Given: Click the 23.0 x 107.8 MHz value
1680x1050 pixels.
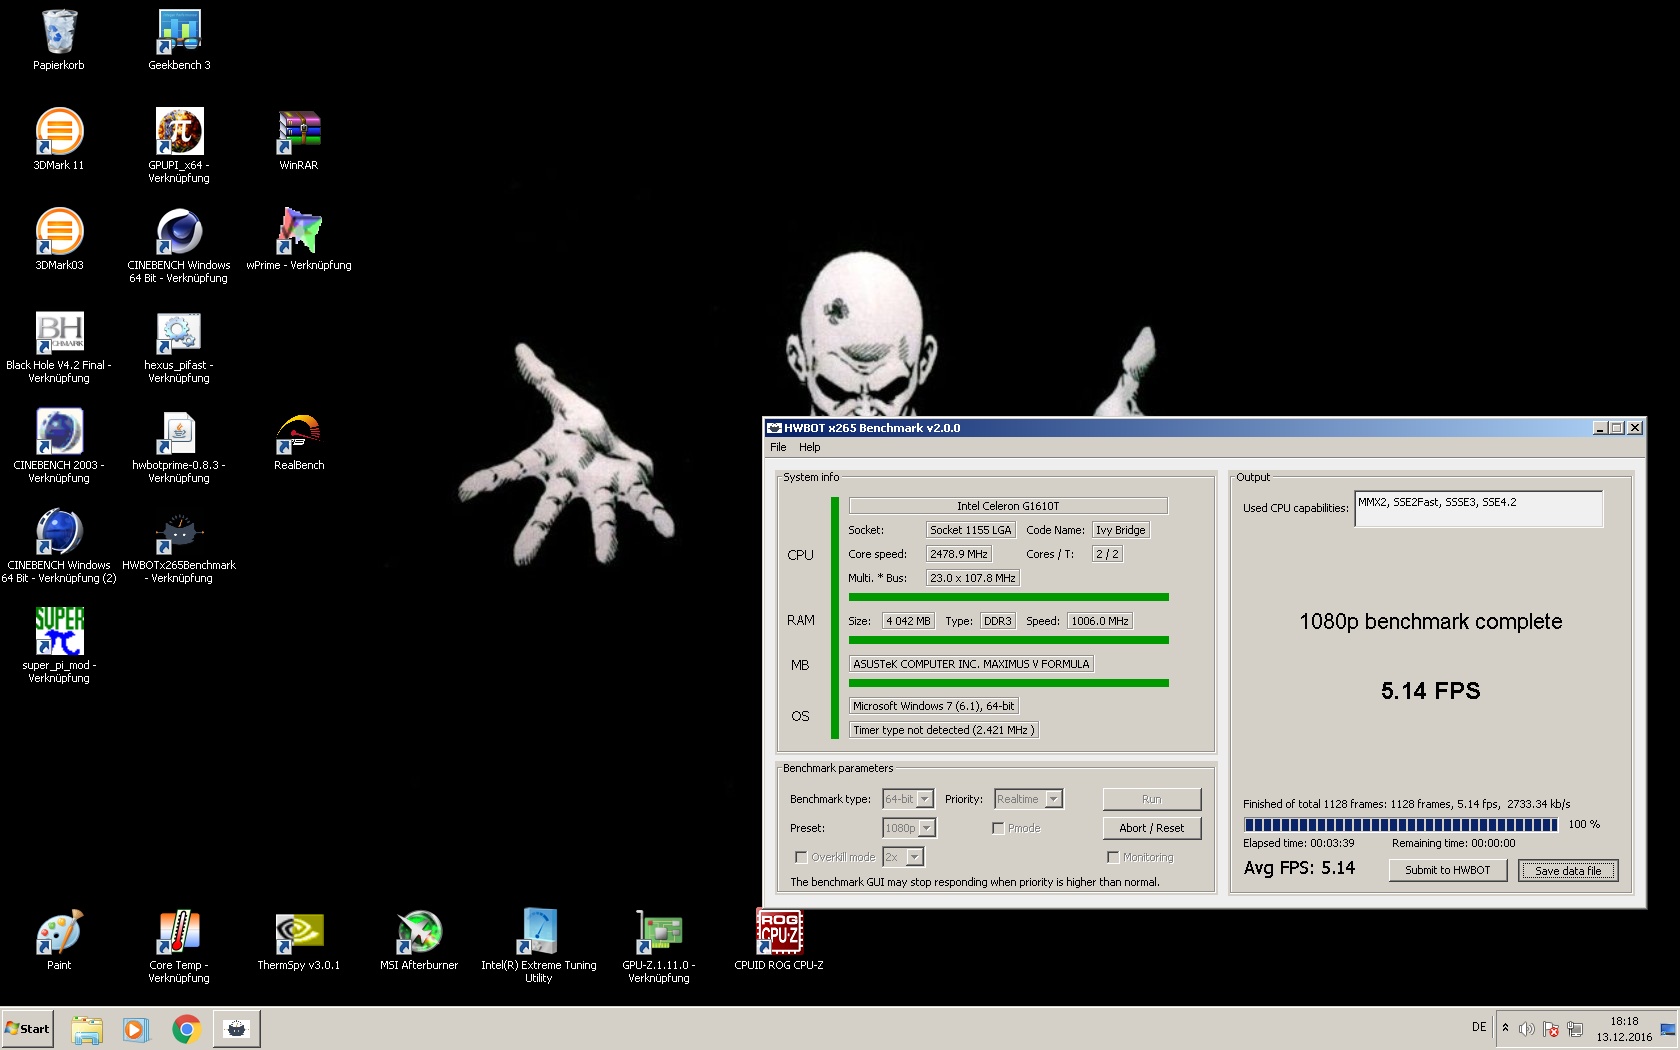Looking at the screenshot, I should (972, 578).
